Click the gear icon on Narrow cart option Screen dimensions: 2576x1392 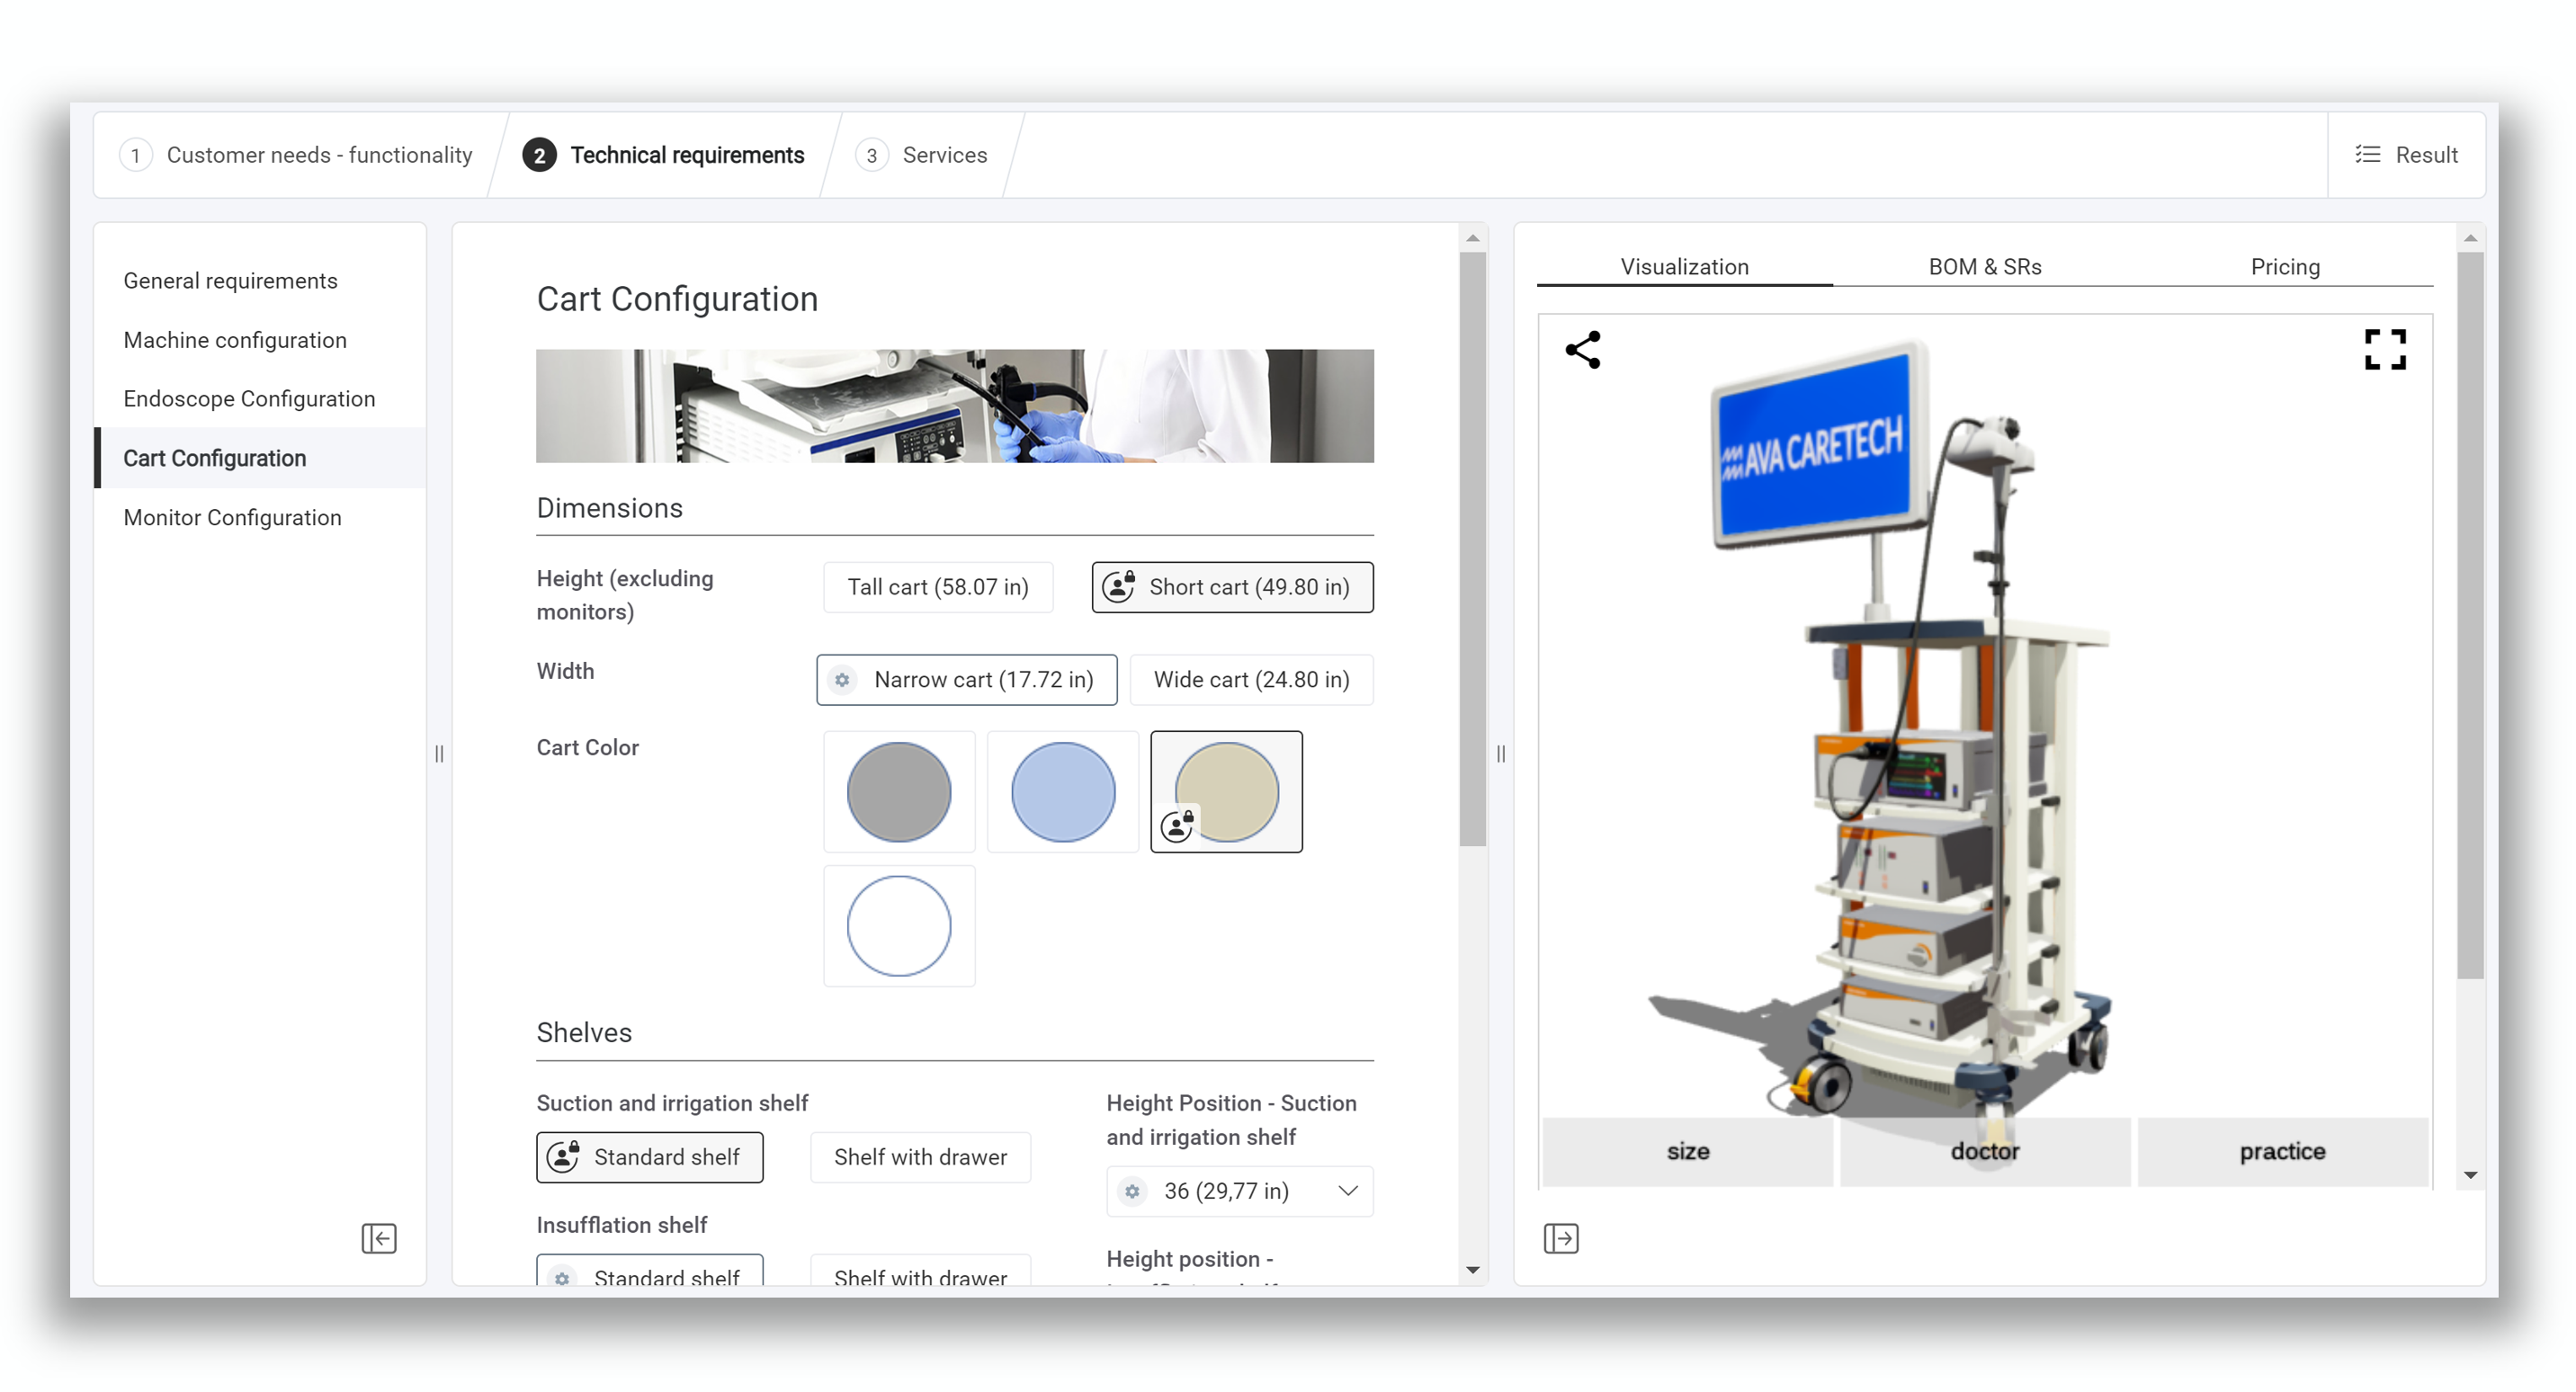pyautogui.click(x=842, y=680)
